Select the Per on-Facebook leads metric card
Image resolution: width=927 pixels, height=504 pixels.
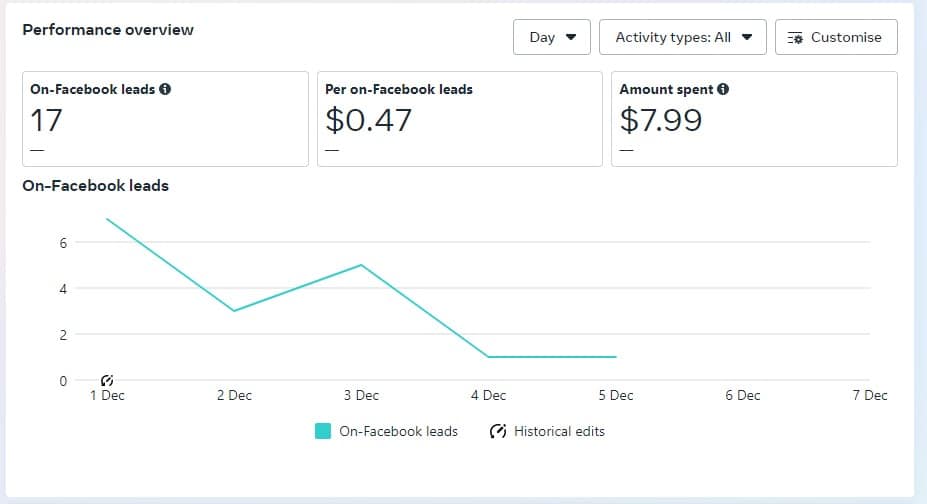pyautogui.click(x=459, y=118)
